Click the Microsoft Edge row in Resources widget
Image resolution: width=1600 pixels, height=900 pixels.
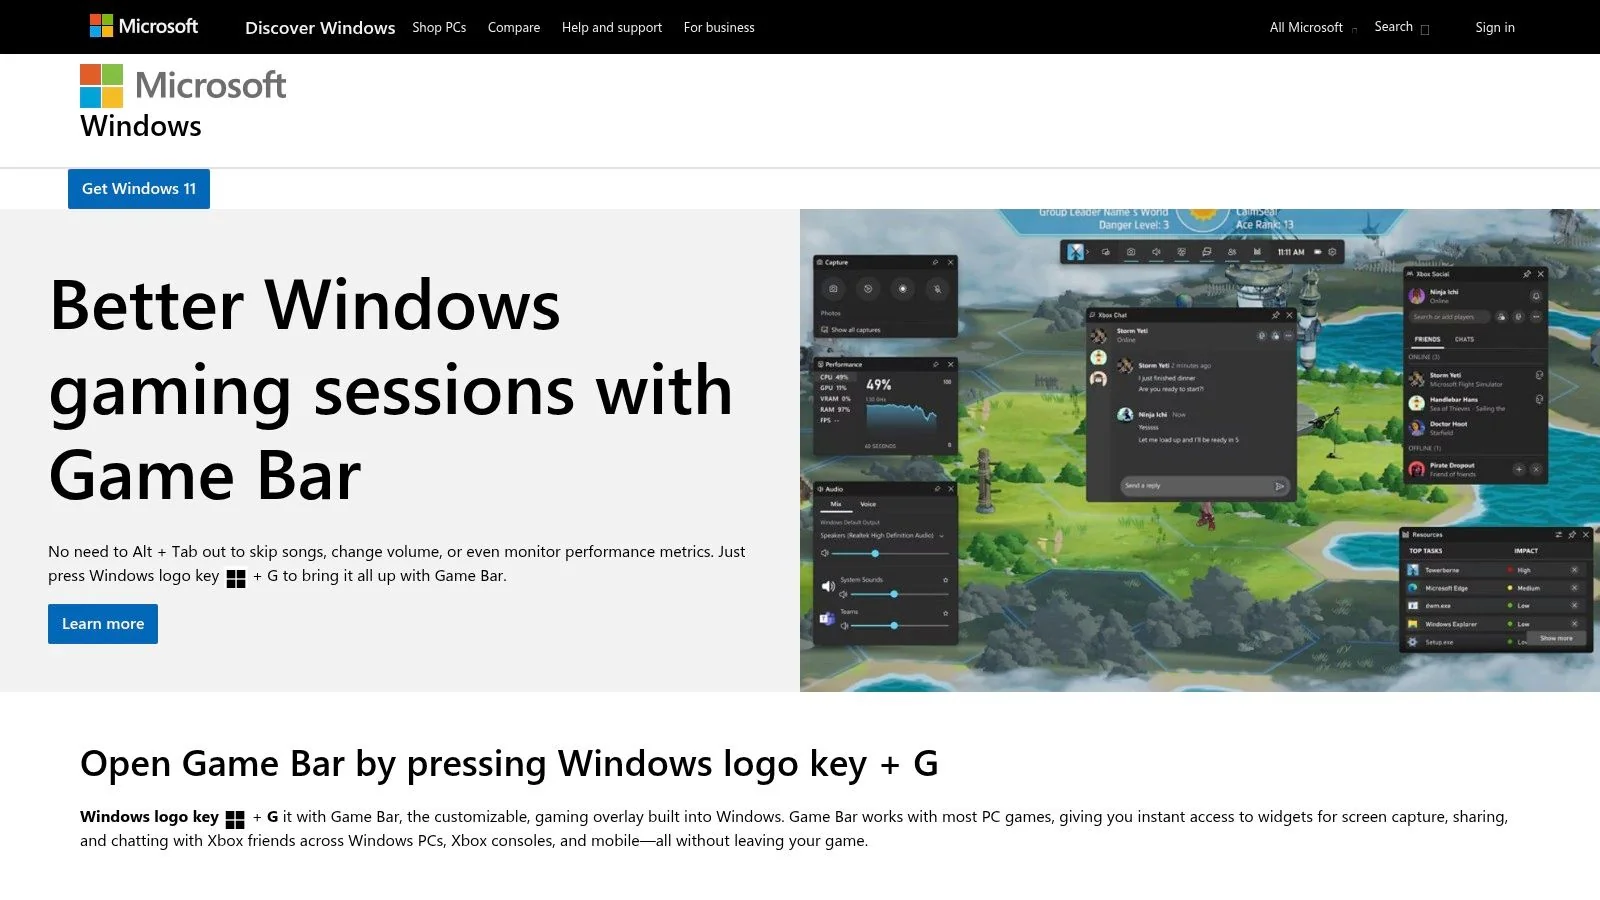[1493, 588]
